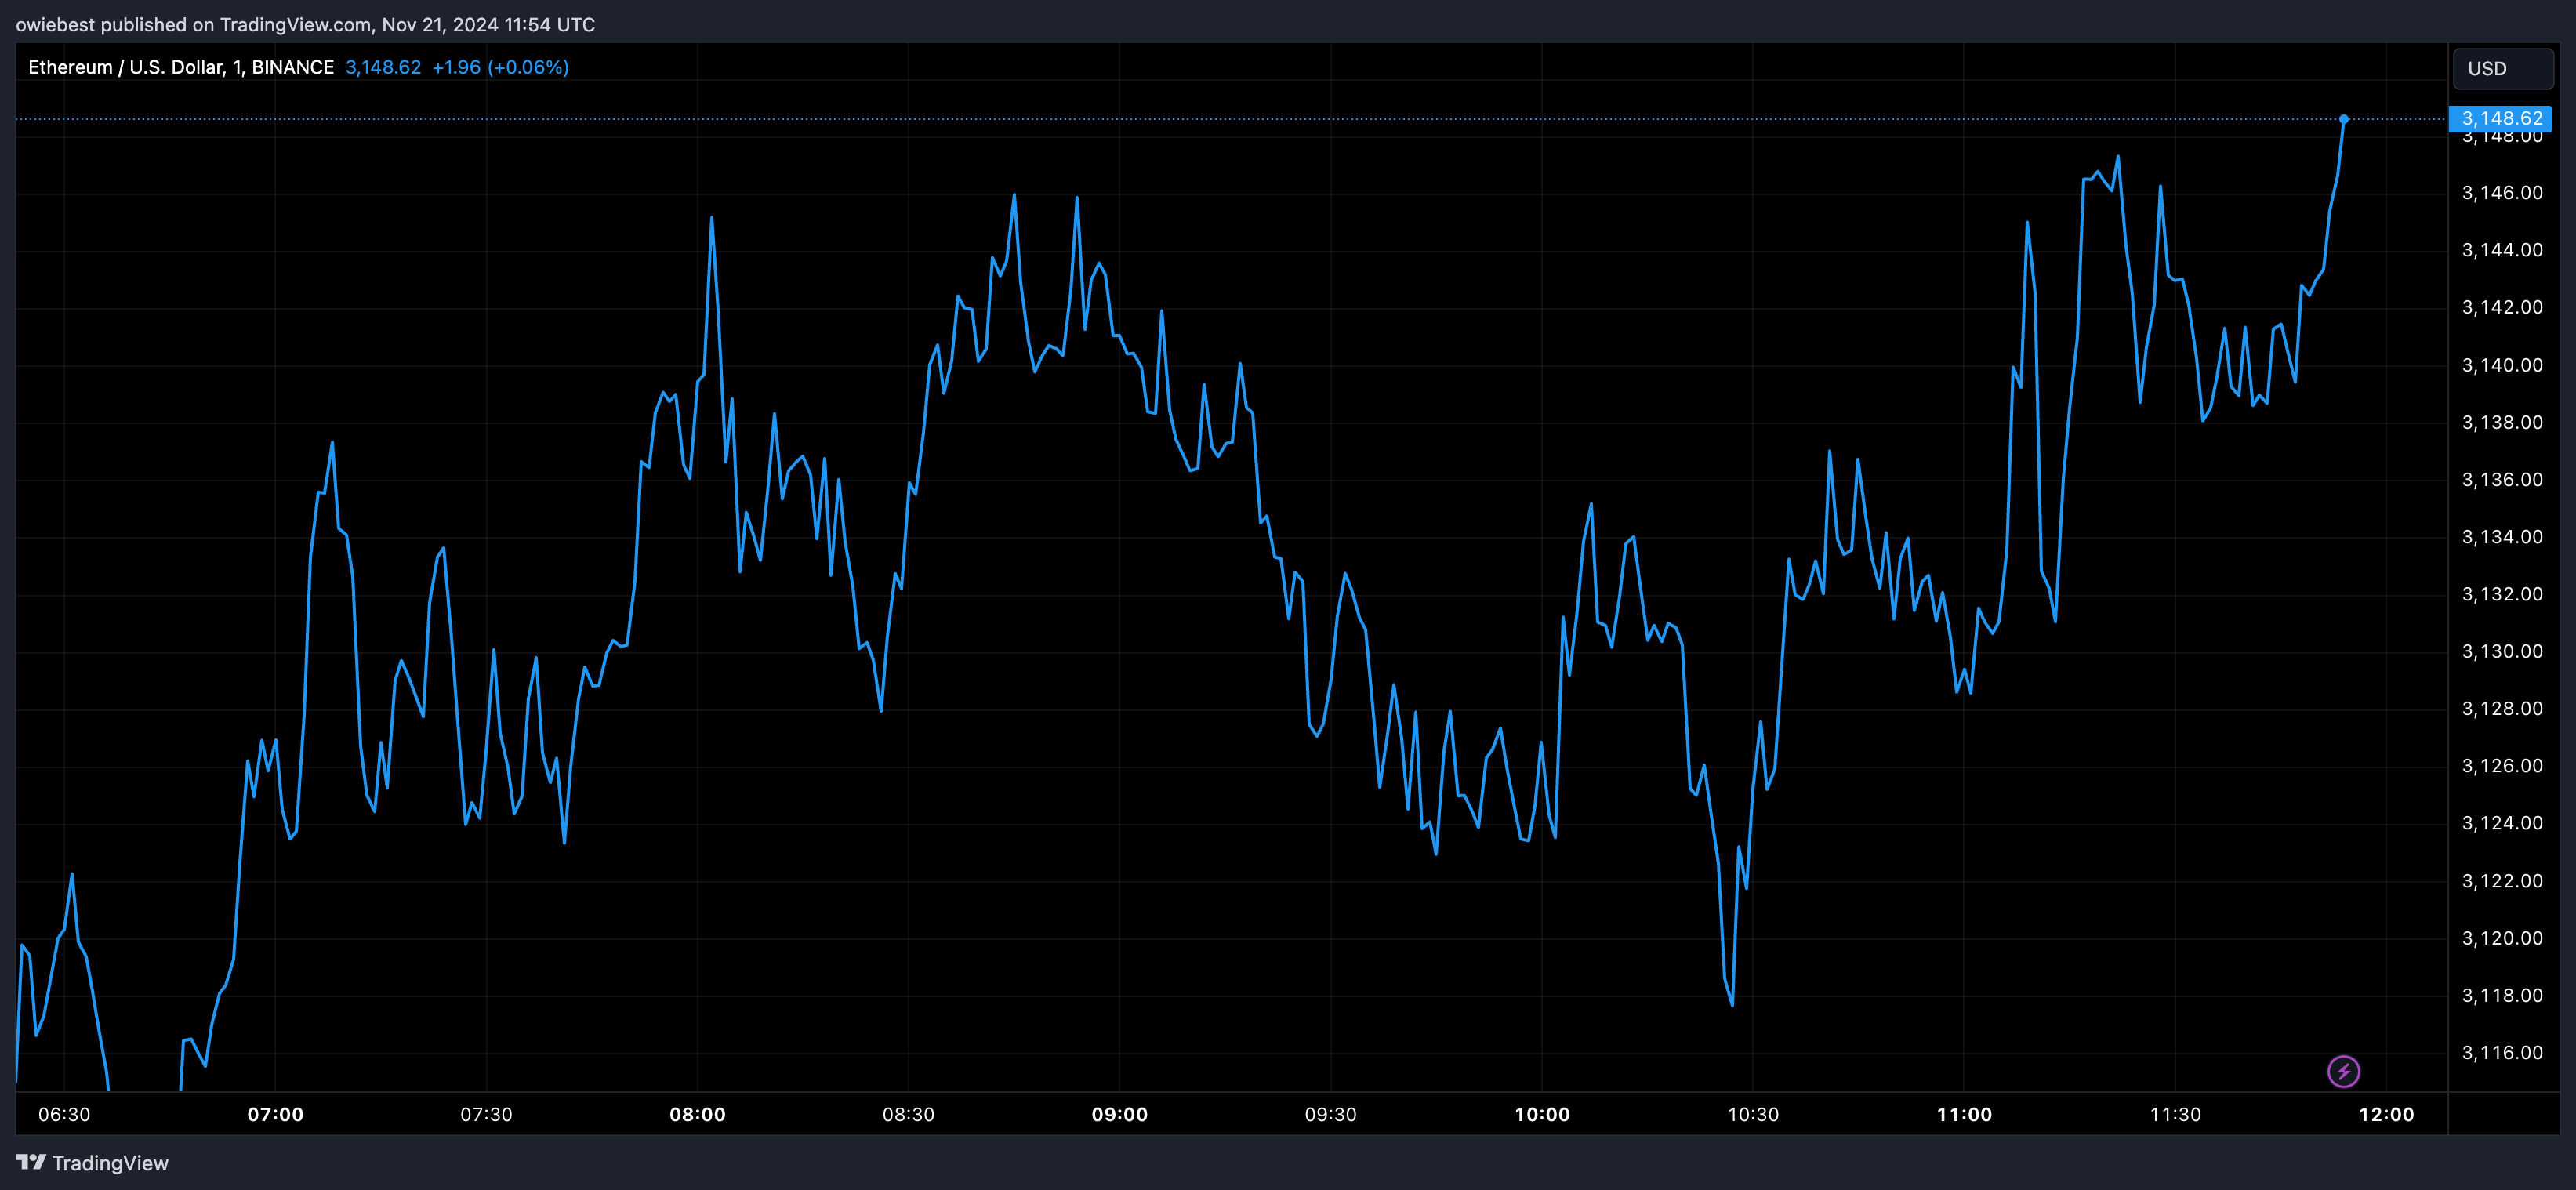The image size is (2576, 1190).
Task: Click the 07:00 time axis label
Action: coord(275,1114)
